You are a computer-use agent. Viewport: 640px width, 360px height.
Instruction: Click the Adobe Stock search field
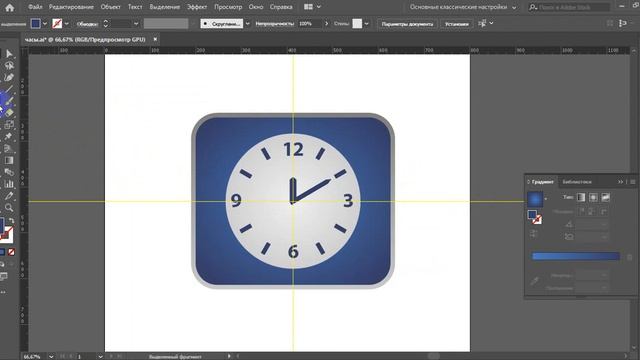(573, 7)
